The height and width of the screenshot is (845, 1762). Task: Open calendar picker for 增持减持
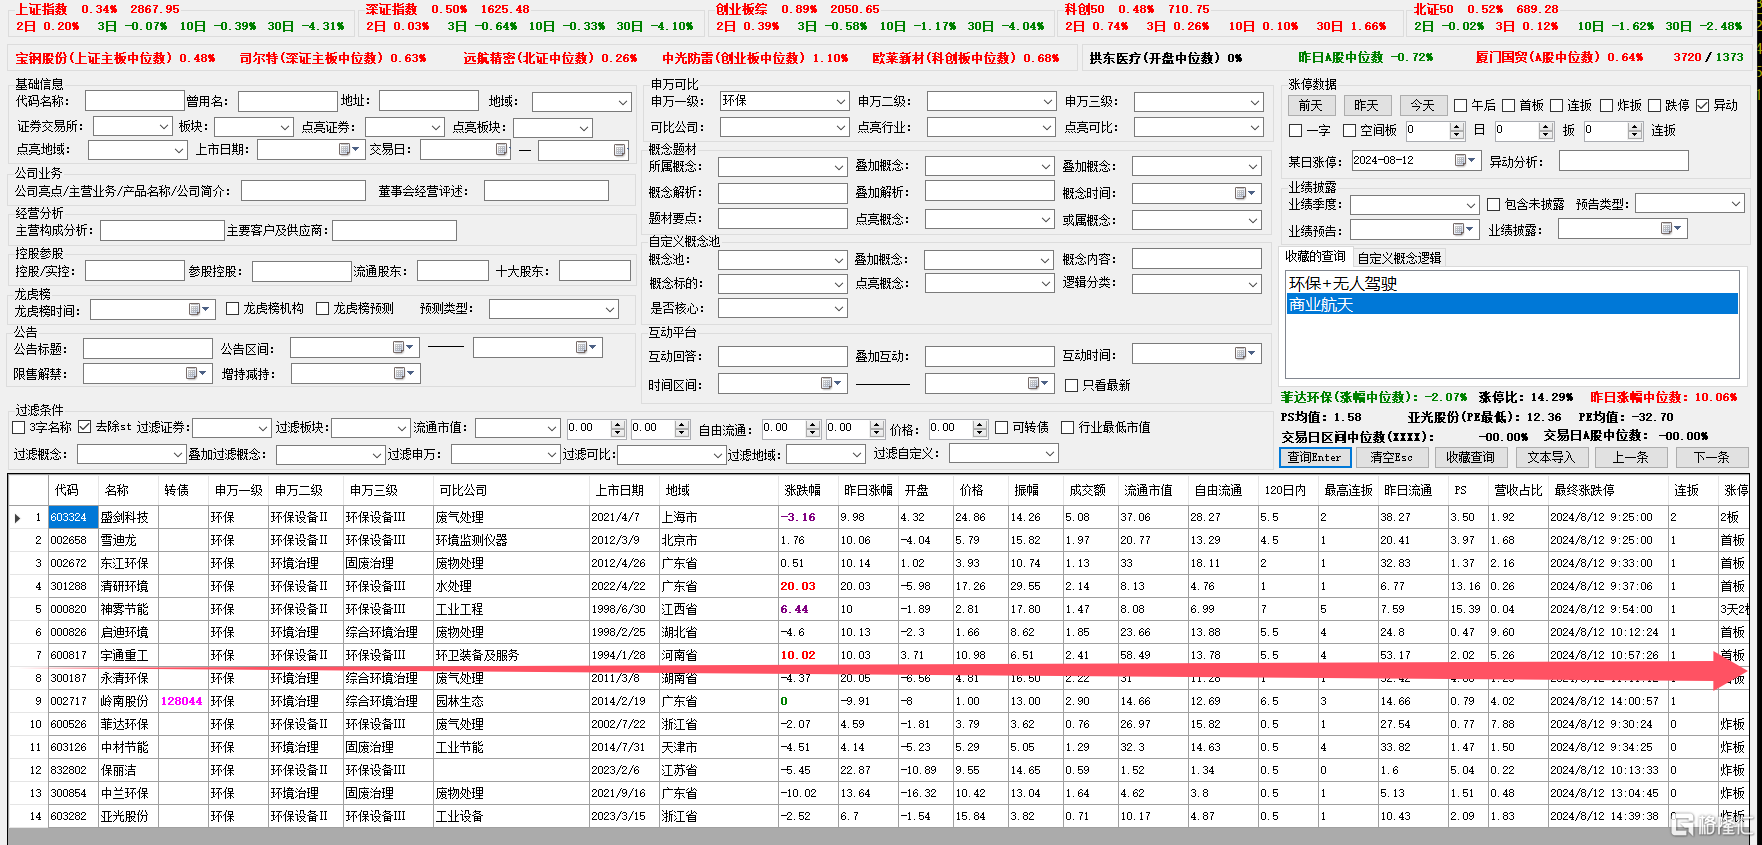[x=404, y=373]
